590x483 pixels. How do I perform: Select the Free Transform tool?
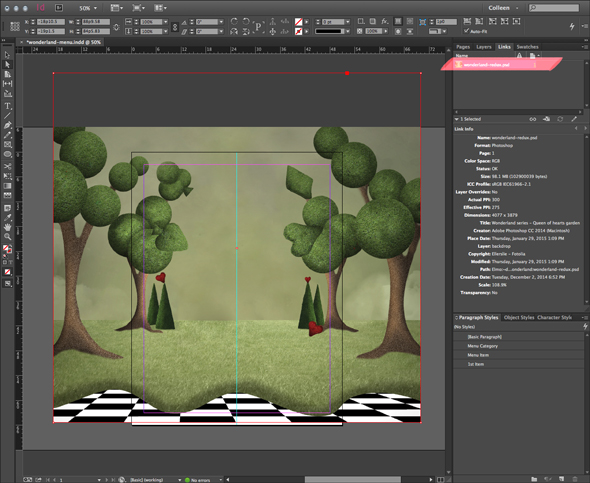click(x=7, y=176)
